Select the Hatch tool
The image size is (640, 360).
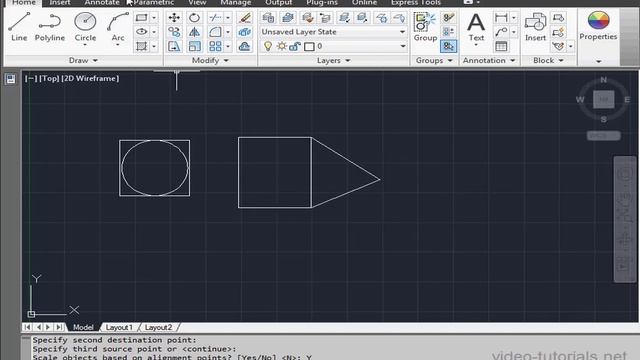[141, 46]
